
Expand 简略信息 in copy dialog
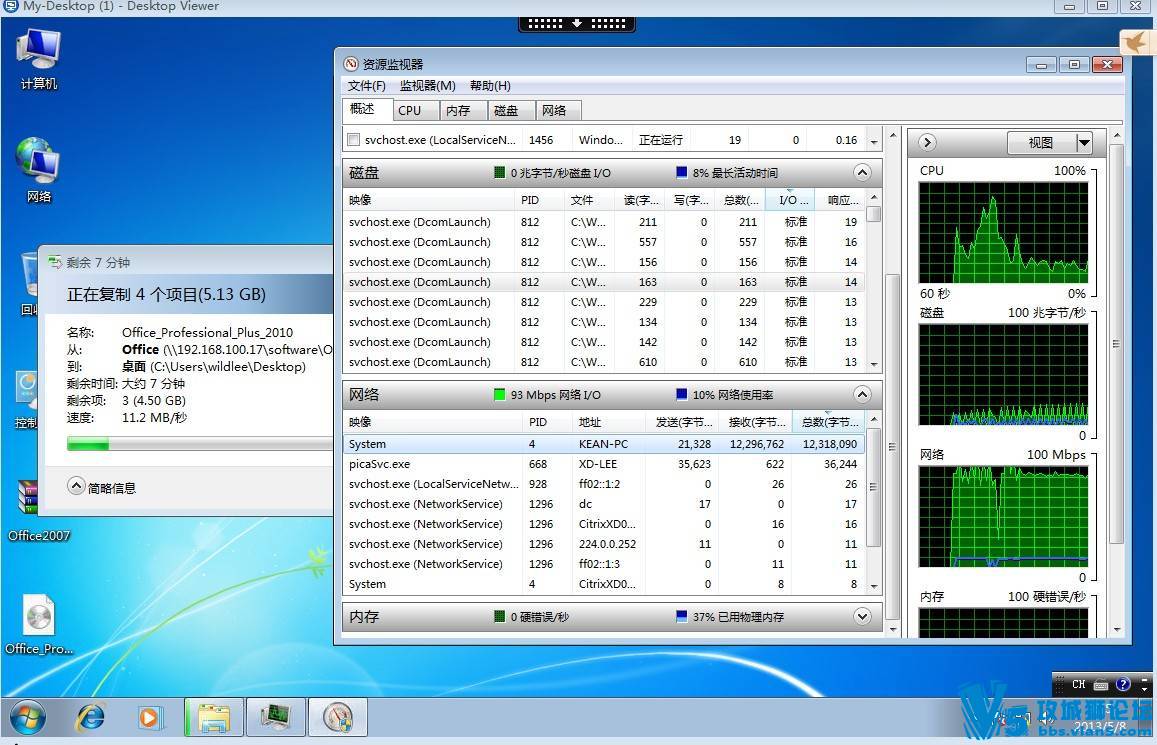coord(77,487)
